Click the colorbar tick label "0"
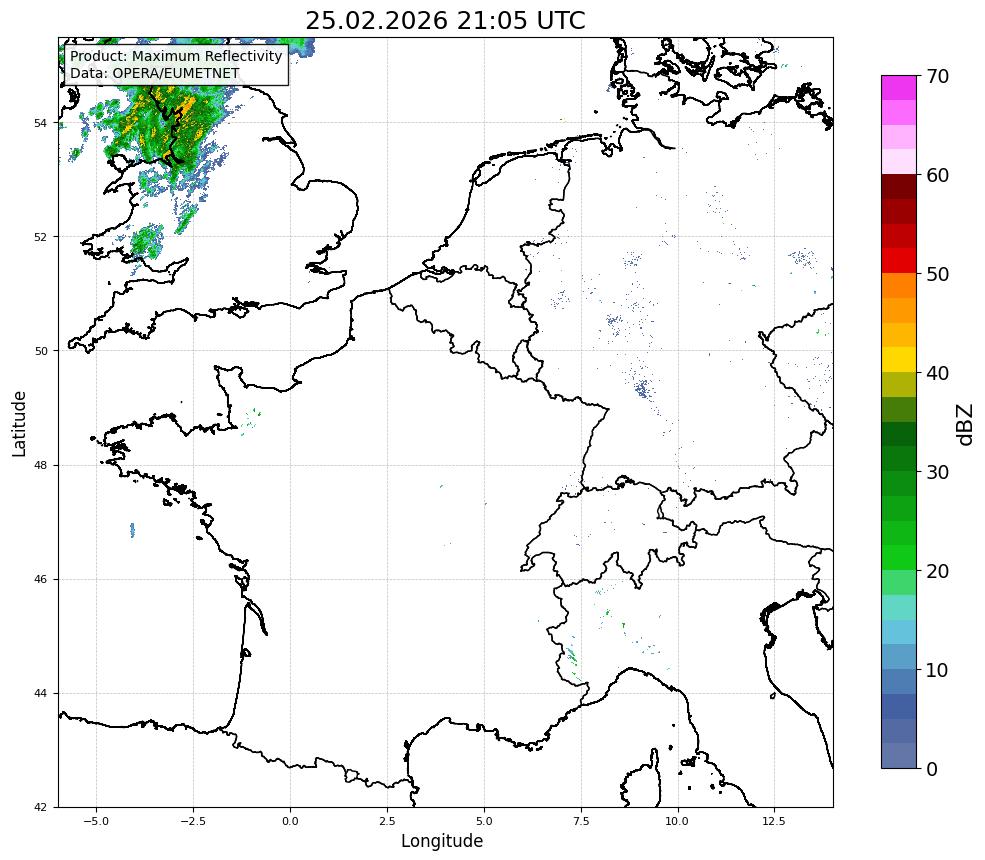Screen dimensions: 985x860 coord(932,769)
